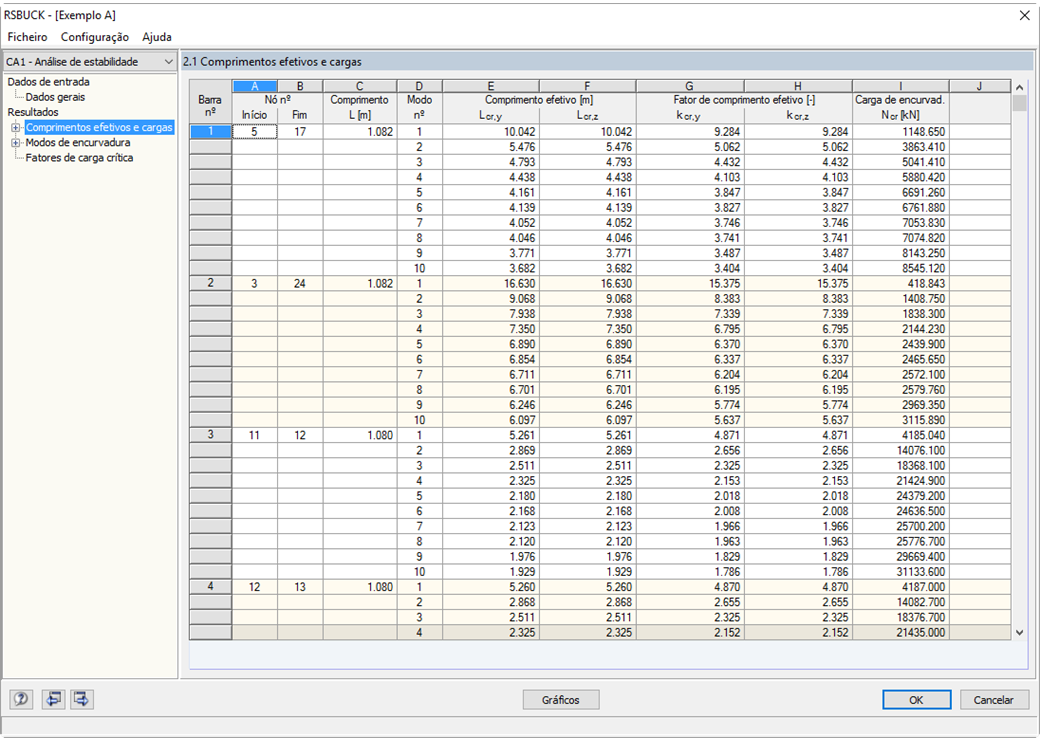
Task: Confirm with the OK button
Action: coord(916,700)
